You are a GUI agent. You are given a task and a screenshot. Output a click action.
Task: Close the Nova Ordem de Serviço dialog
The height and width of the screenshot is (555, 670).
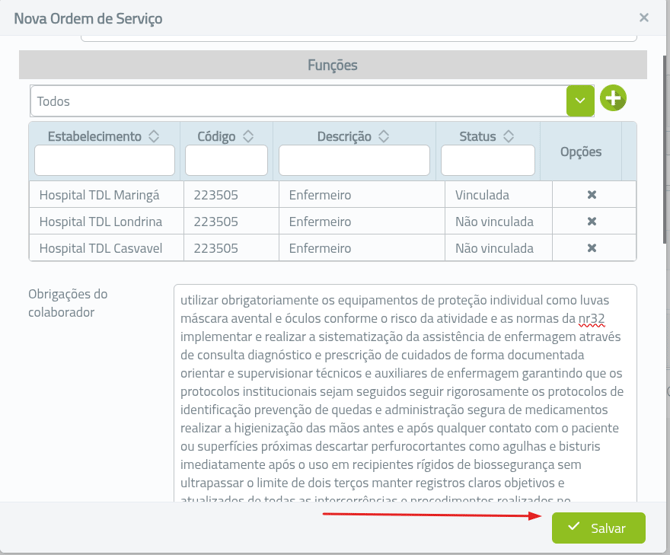pos(644,18)
